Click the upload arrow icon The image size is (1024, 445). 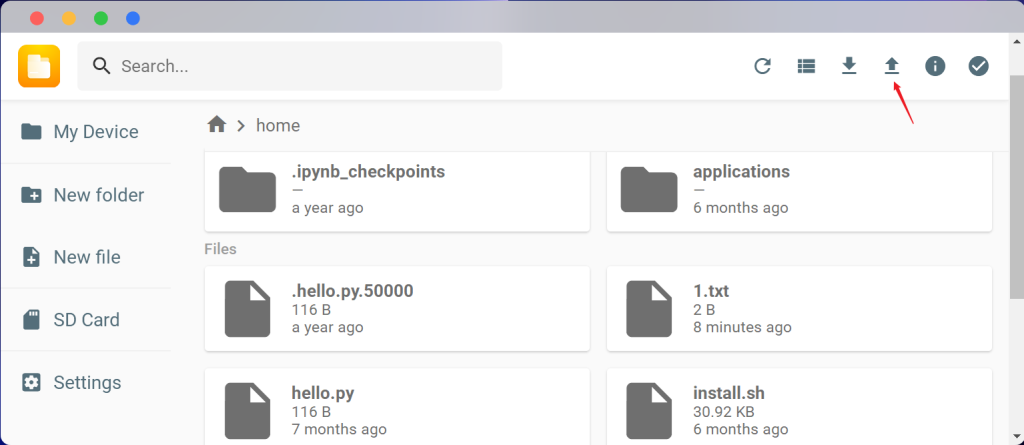pos(892,66)
